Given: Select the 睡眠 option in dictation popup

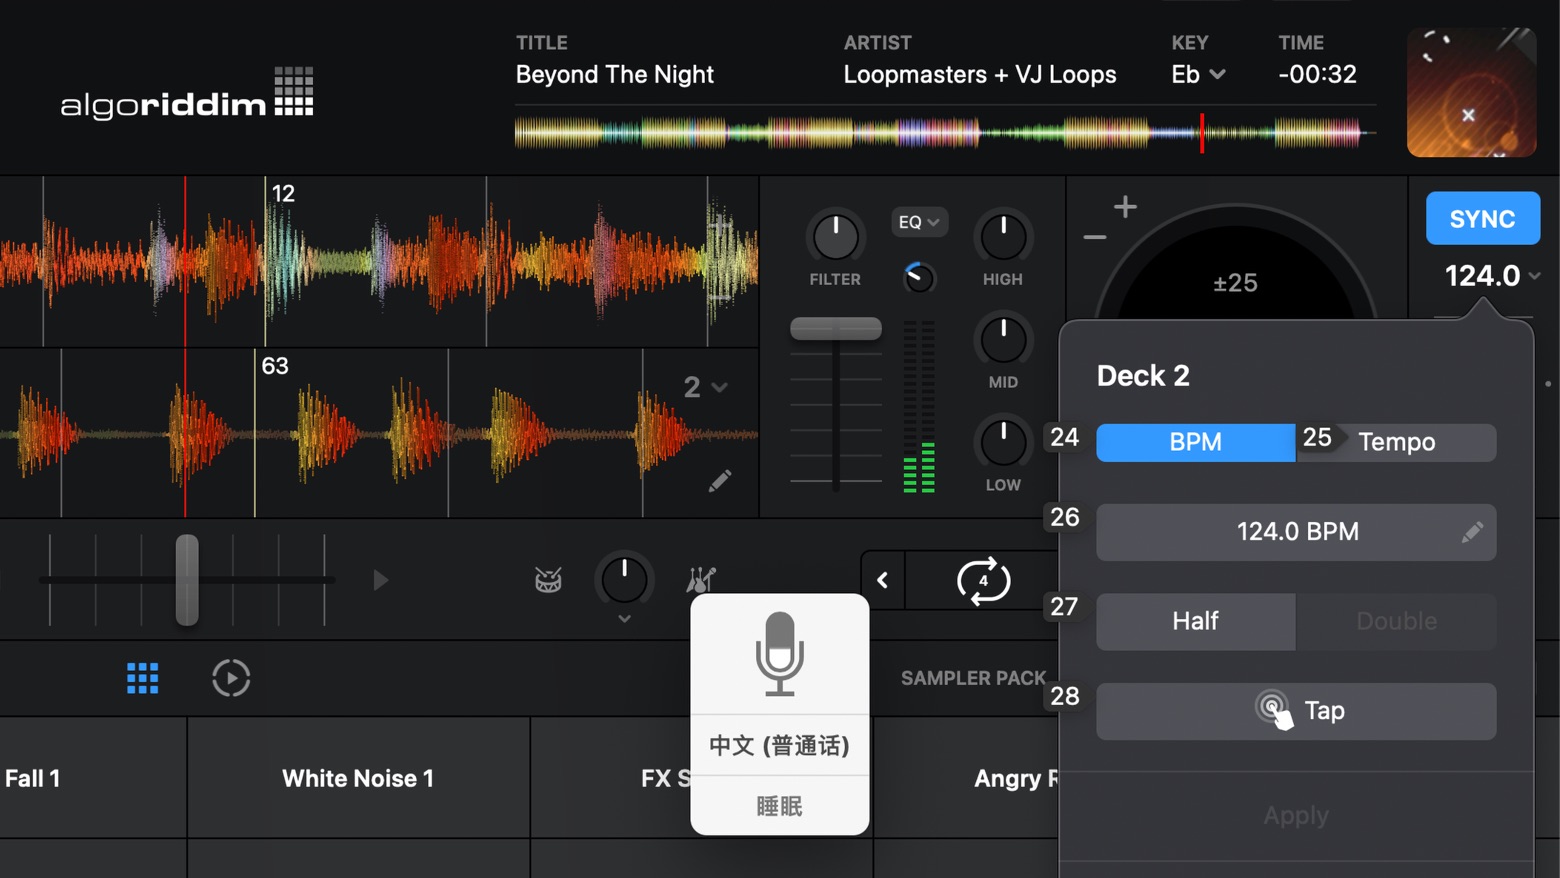Looking at the screenshot, I should pyautogui.click(x=779, y=806).
